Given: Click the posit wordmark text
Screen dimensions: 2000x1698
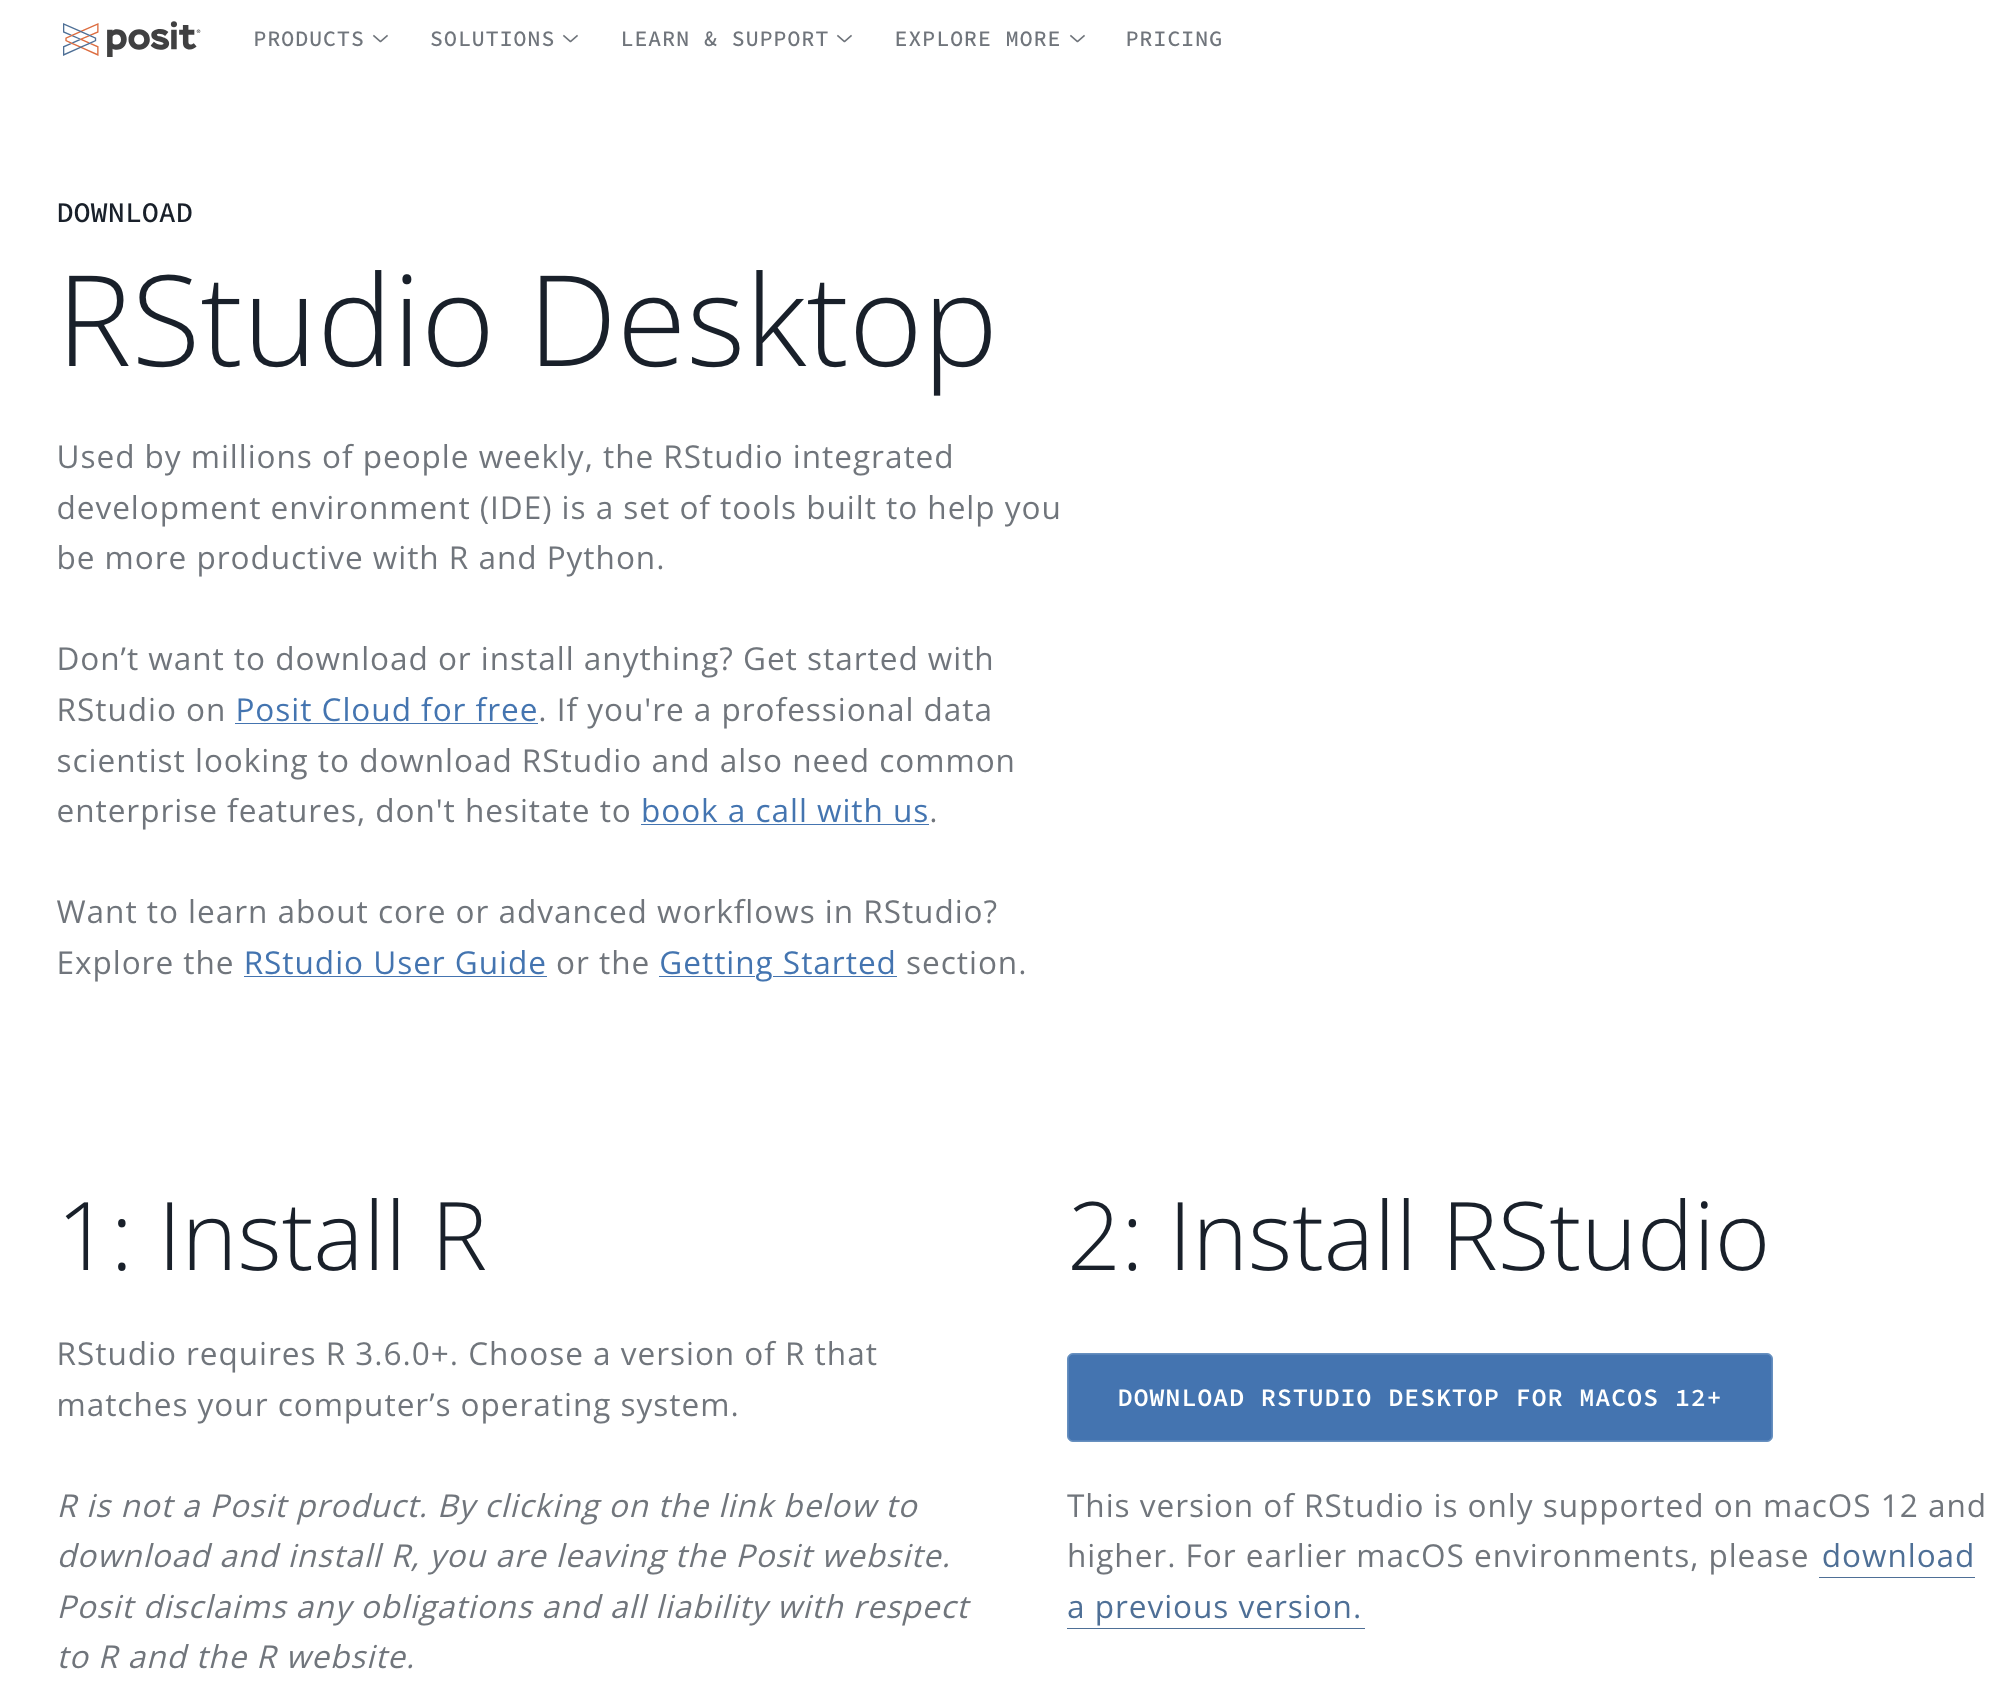Looking at the screenshot, I should click(152, 39).
